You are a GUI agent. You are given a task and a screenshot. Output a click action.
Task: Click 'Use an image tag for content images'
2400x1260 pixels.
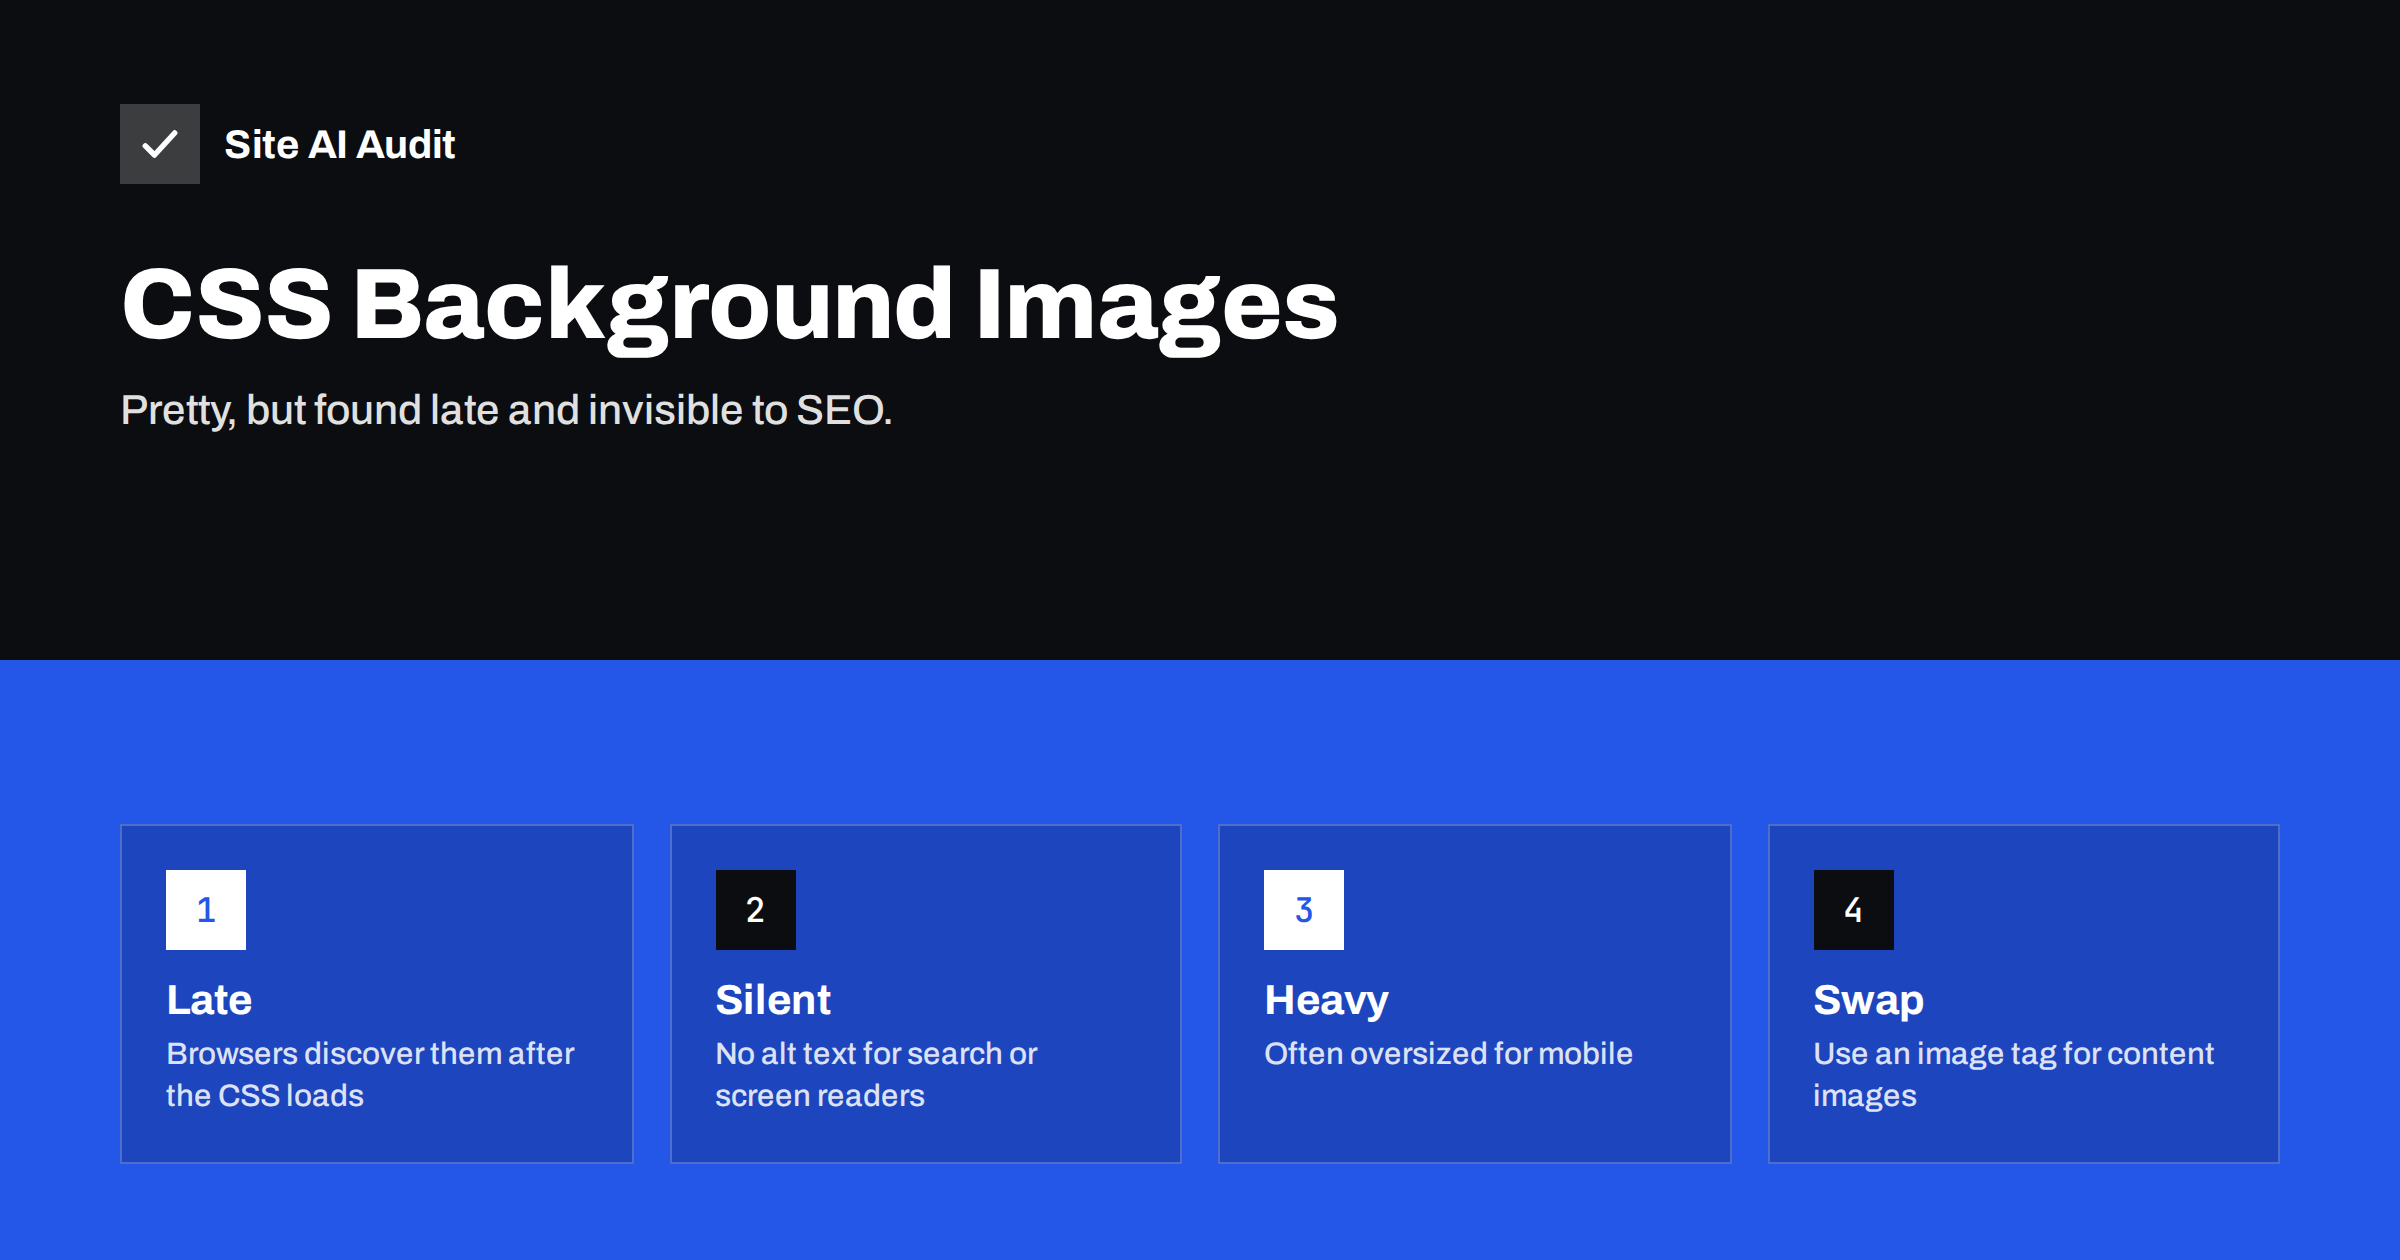pos(2014,1075)
